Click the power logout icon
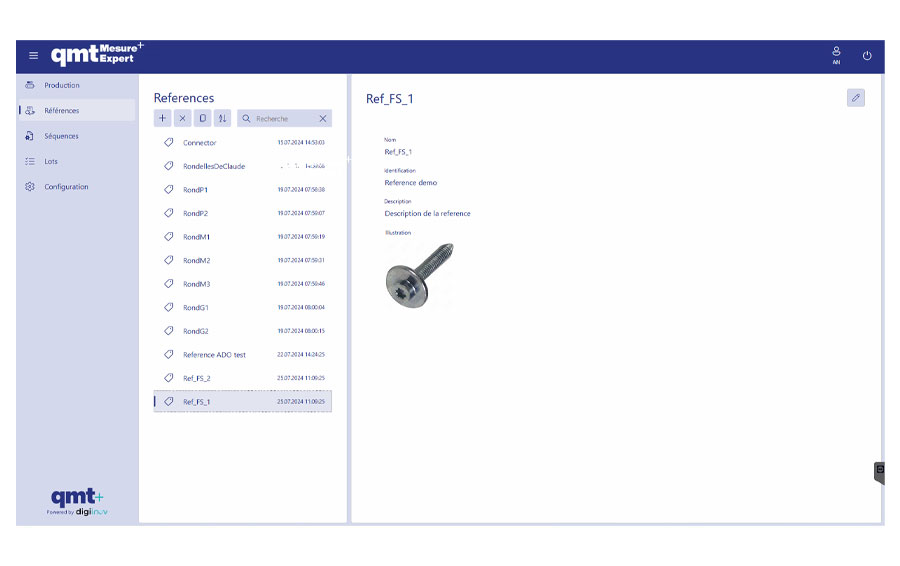This screenshot has height=566, width=900. click(x=867, y=56)
